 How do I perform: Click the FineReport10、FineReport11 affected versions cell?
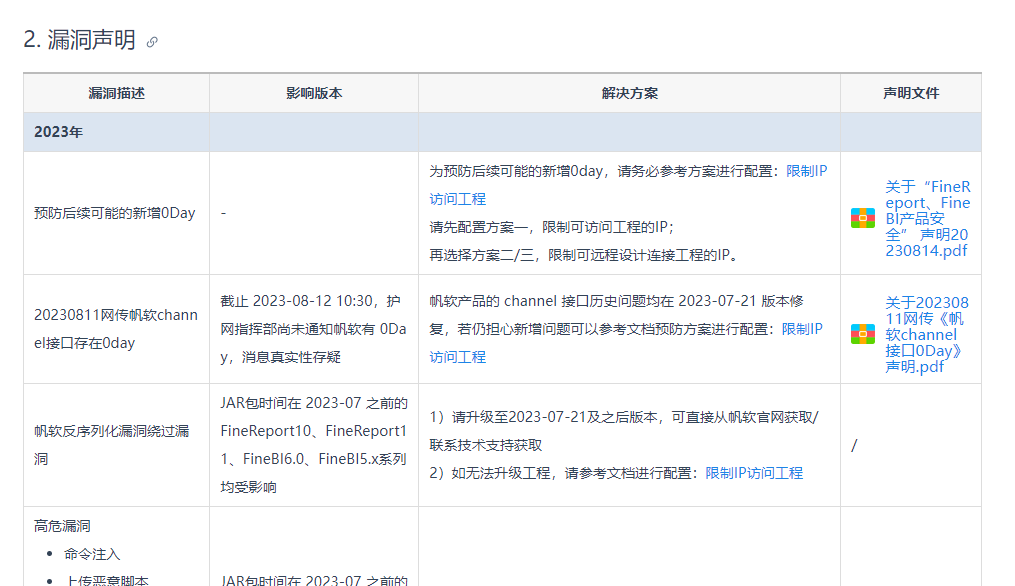tap(314, 445)
